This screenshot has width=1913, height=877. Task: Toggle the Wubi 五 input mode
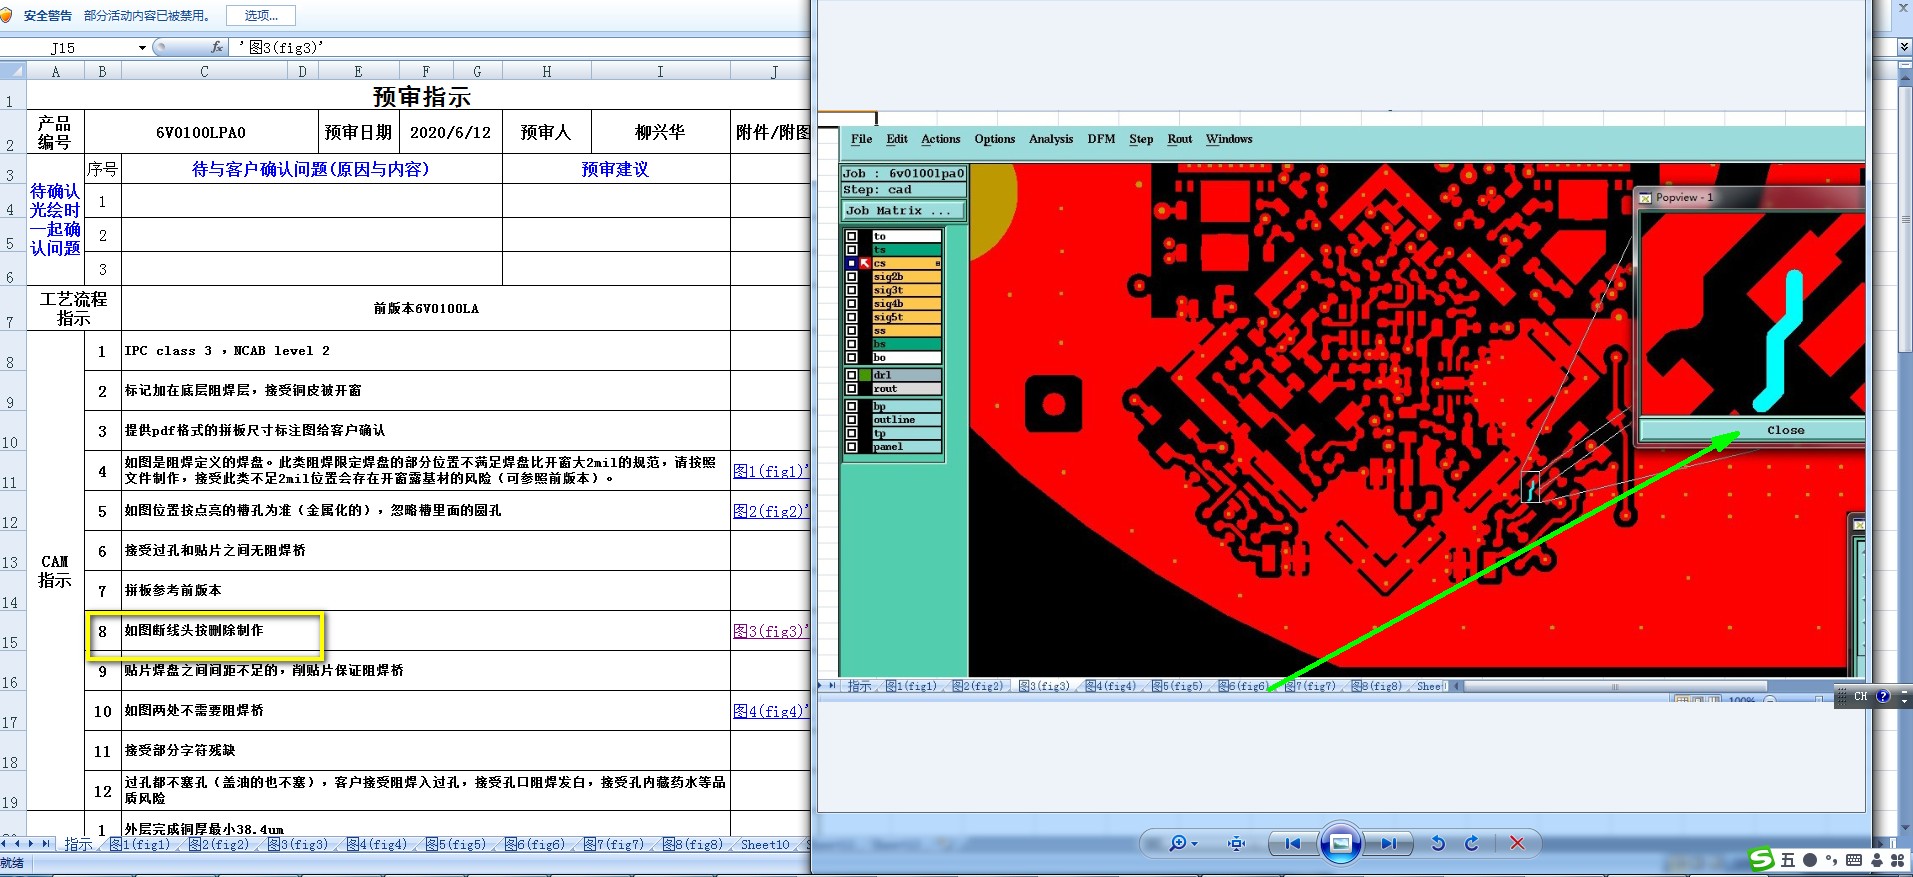(x=1788, y=860)
